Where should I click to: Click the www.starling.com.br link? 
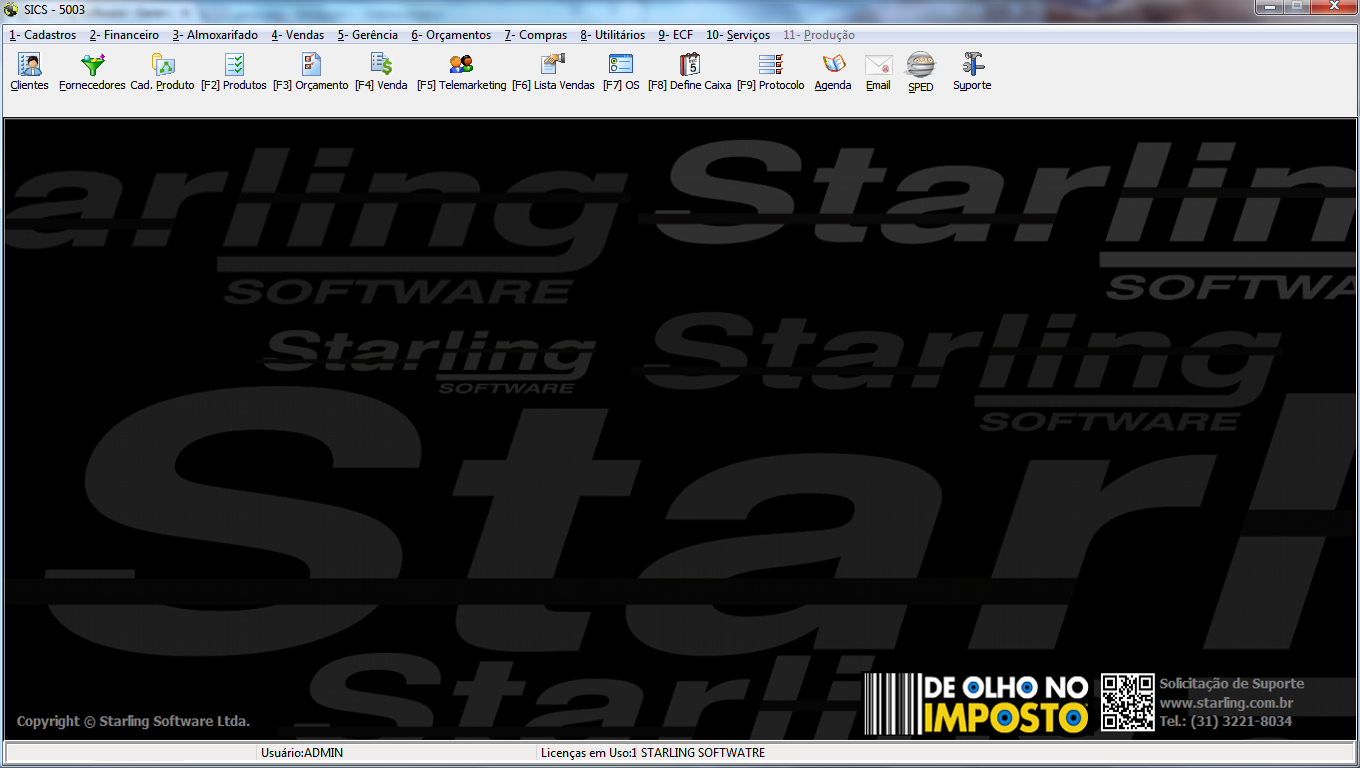click(x=1226, y=703)
